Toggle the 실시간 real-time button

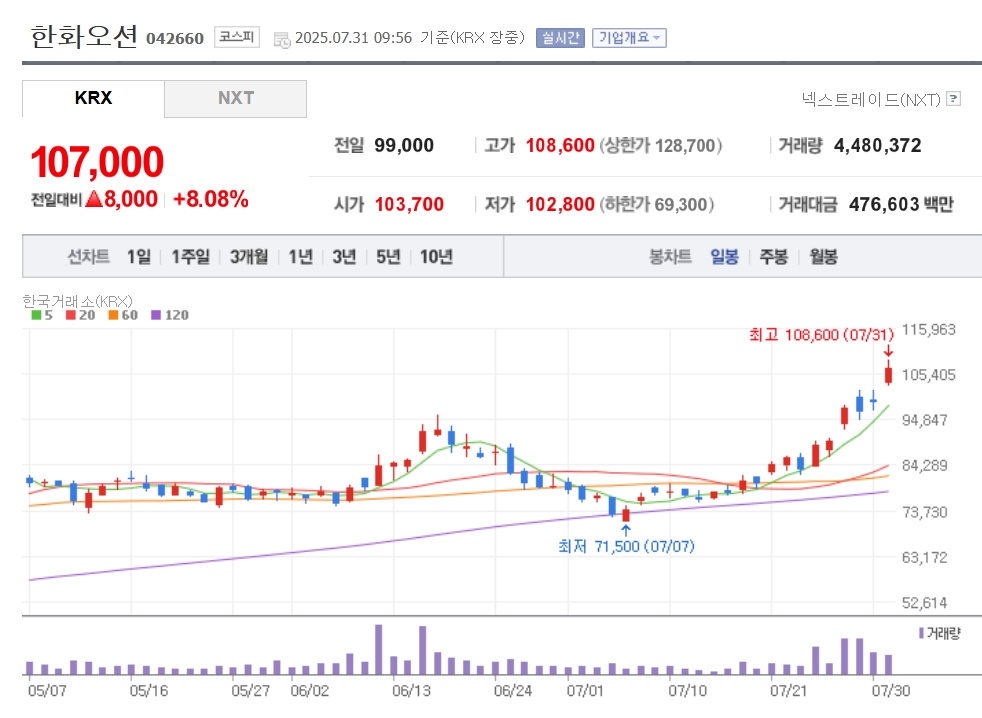tap(560, 38)
